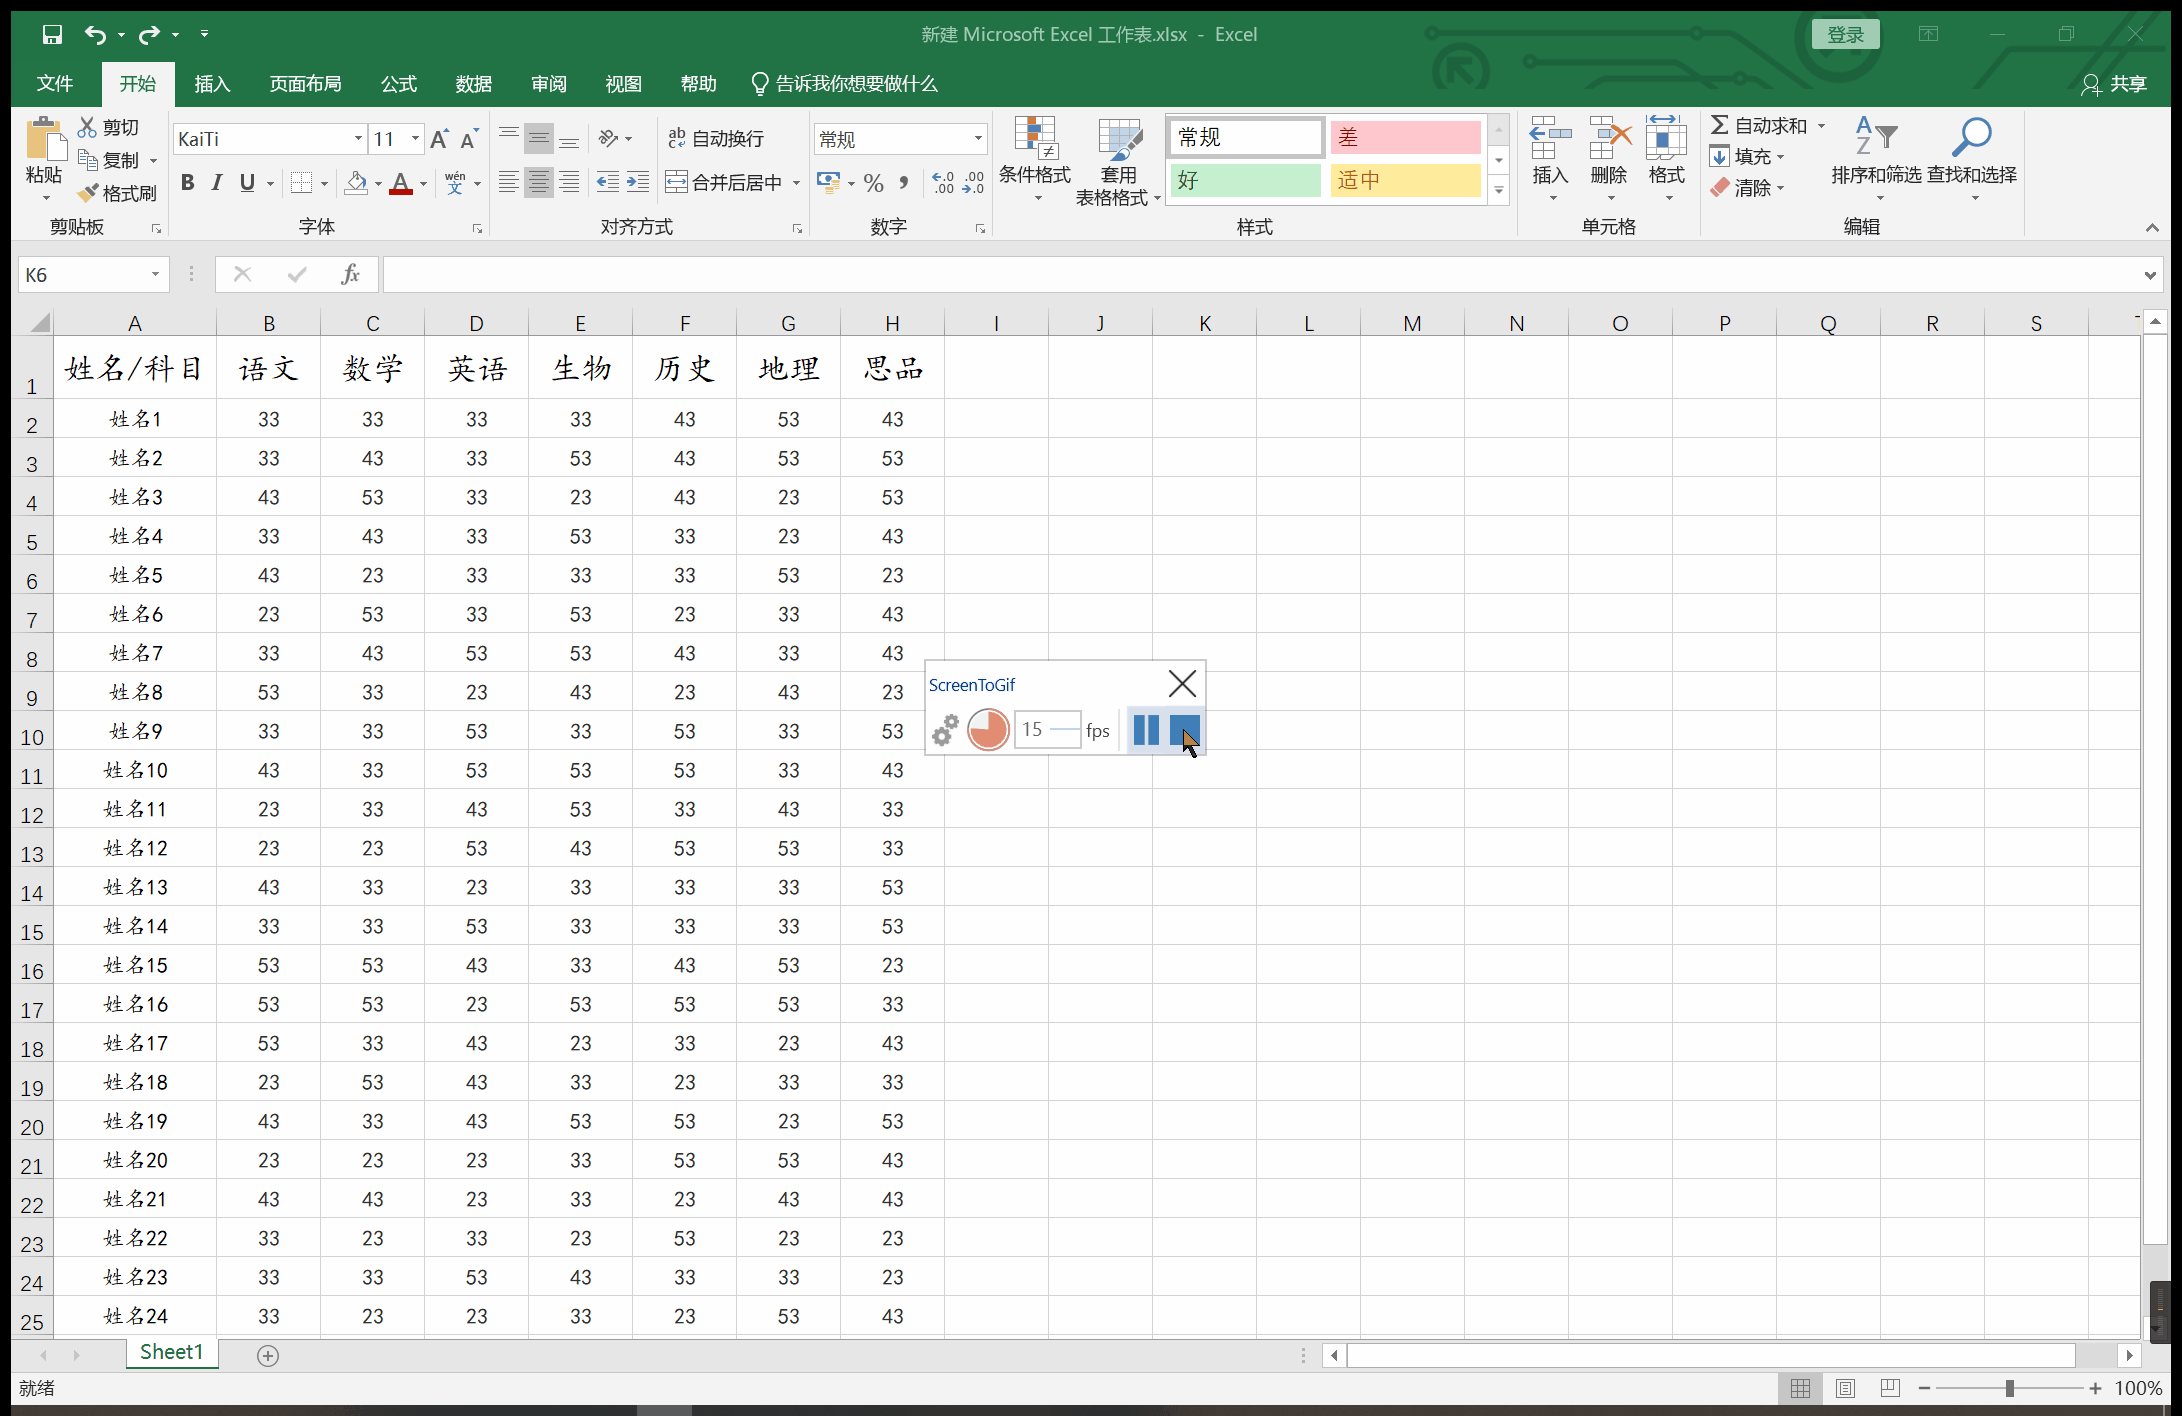The height and width of the screenshot is (1416, 2182).
Task: Expand the Name Box dropdown
Action: [x=155, y=274]
